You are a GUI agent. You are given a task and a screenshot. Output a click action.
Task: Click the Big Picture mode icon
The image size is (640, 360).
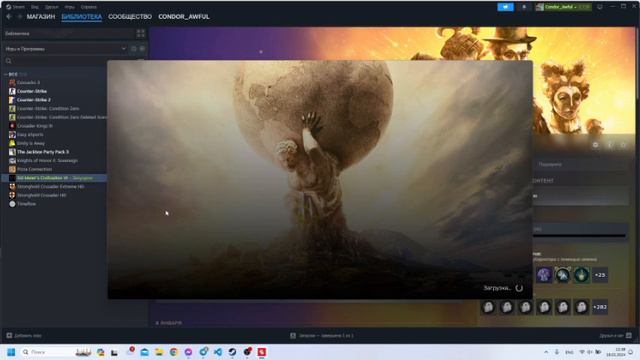[x=600, y=7]
